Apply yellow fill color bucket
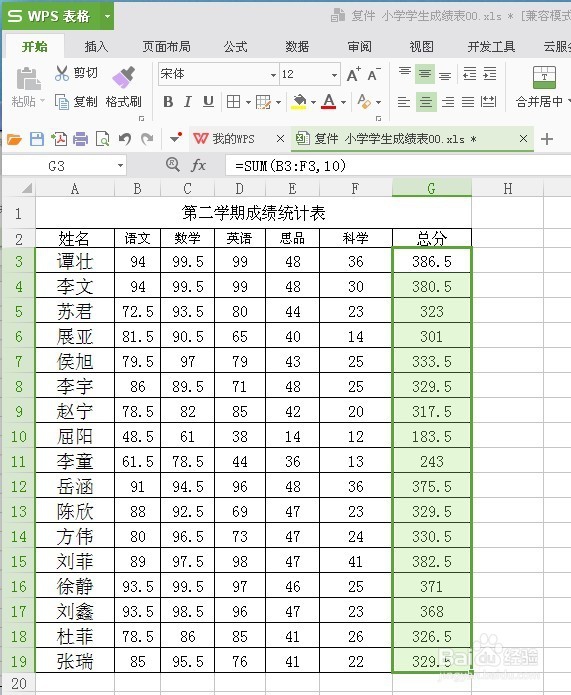This screenshot has width=571, height=695. [x=299, y=102]
